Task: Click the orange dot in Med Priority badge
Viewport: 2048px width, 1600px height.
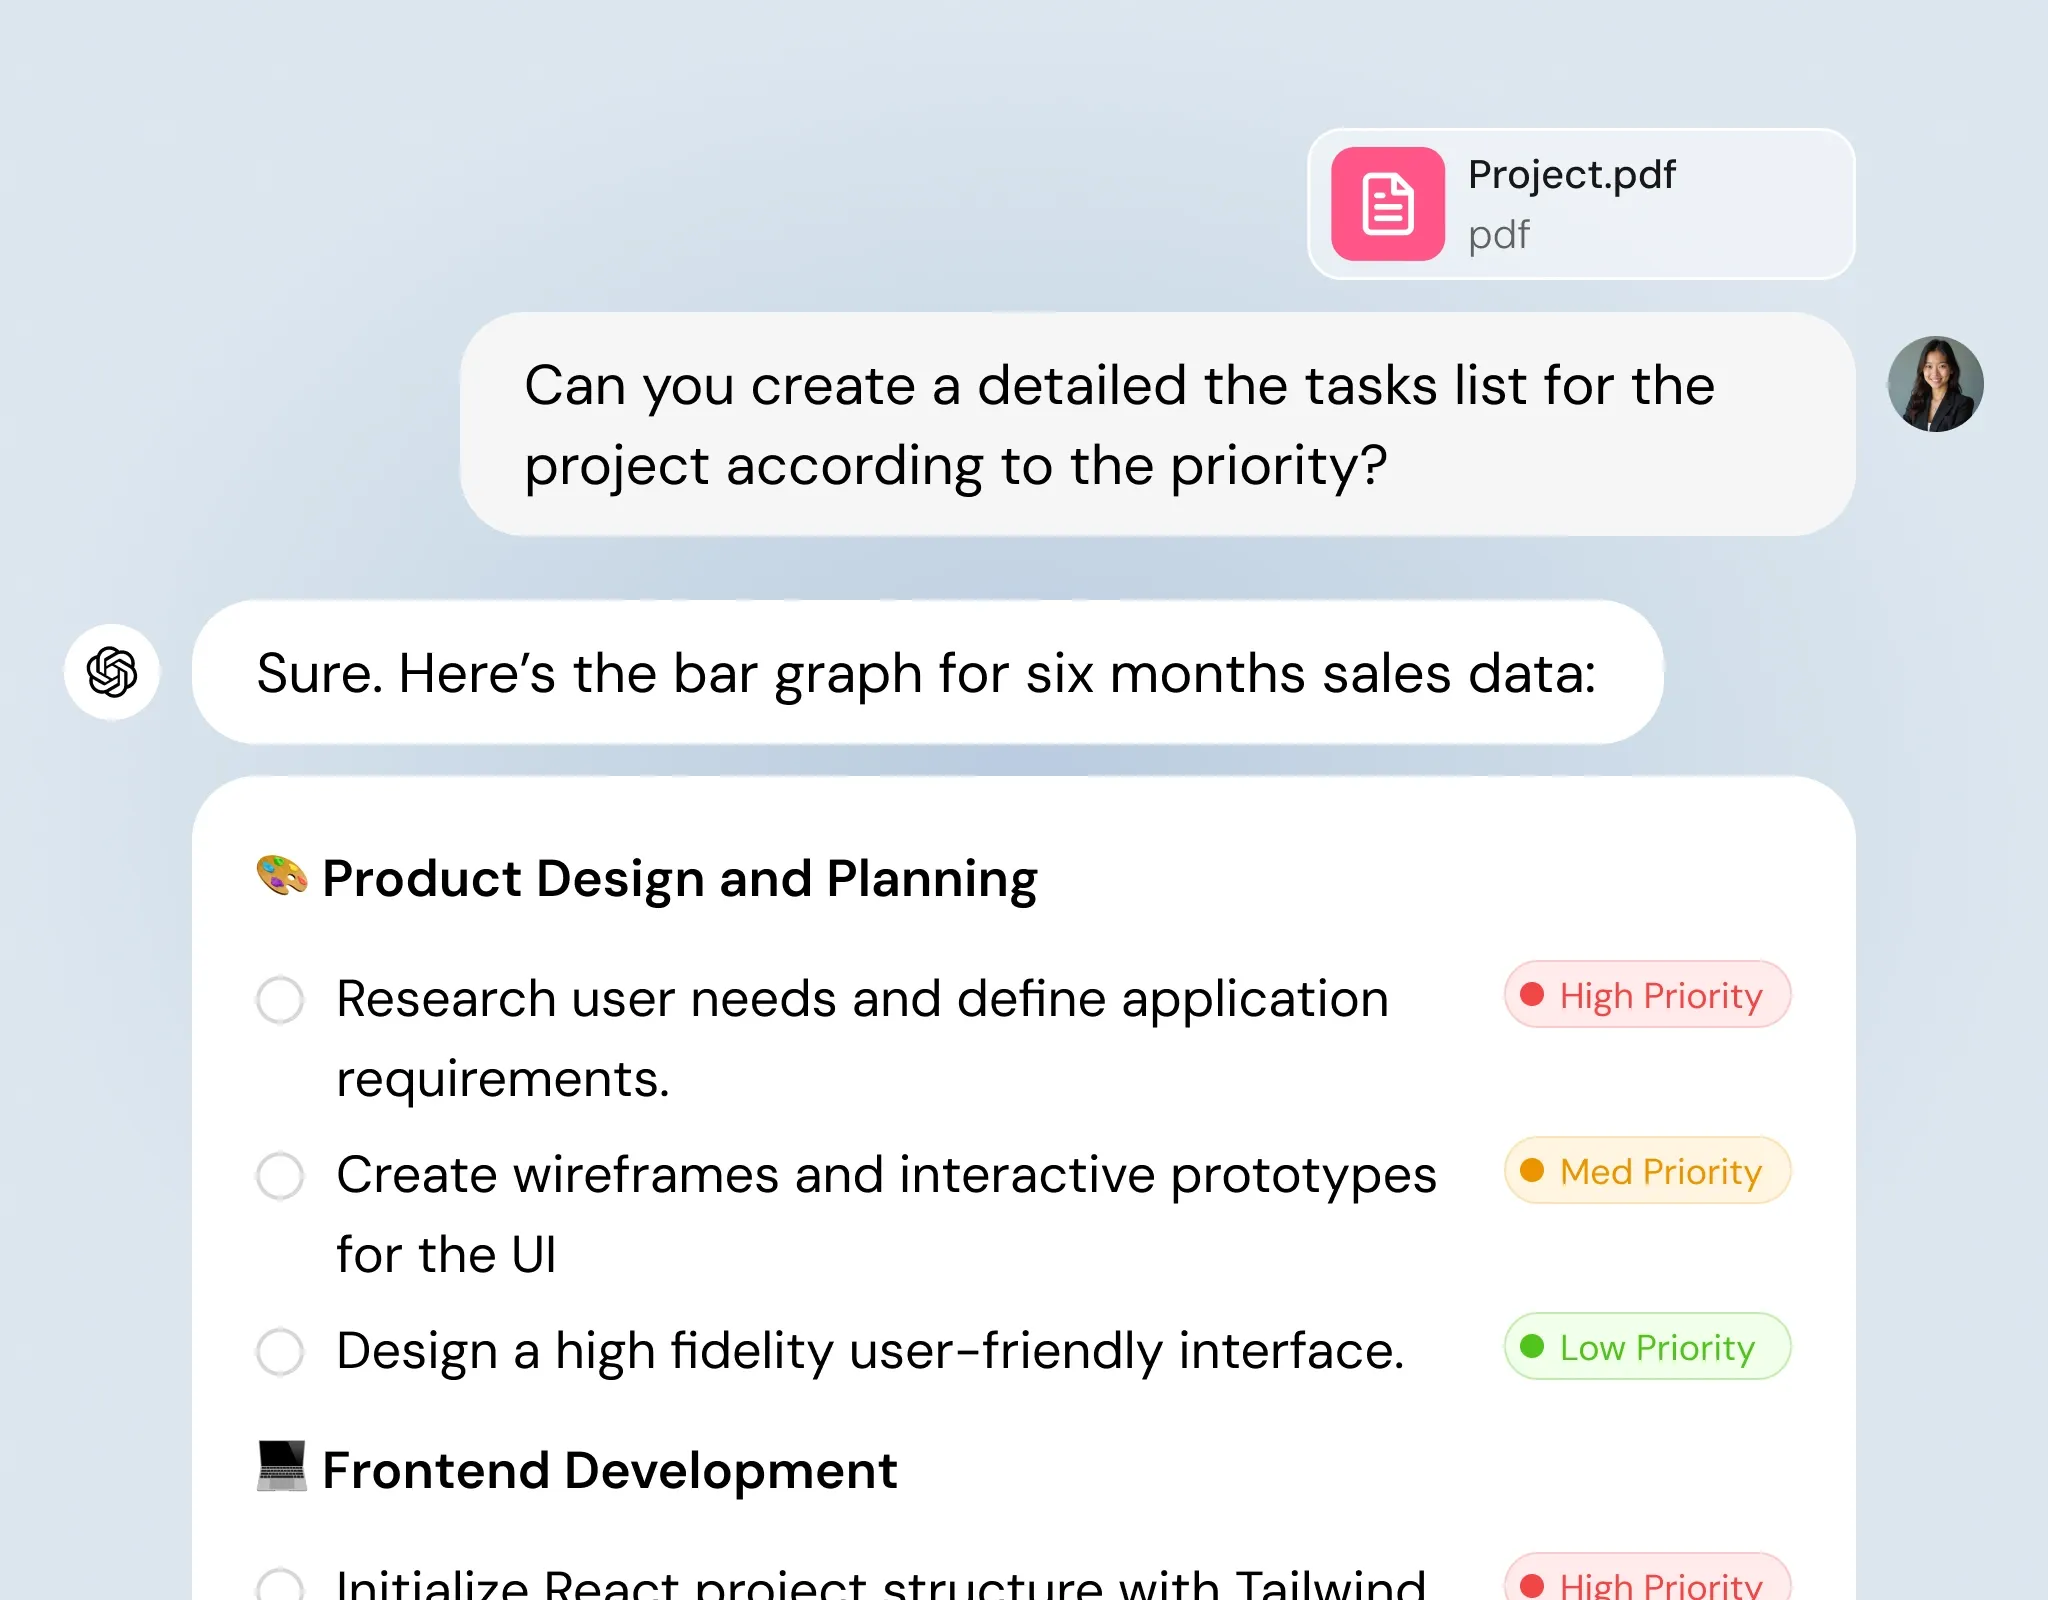Action: click(x=1531, y=1170)
